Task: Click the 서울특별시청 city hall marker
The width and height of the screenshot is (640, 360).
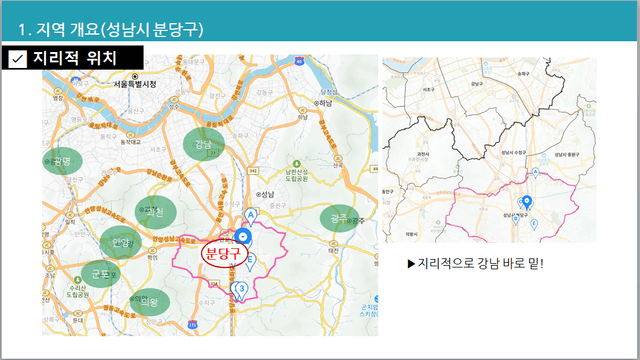Action: pos(135,76)
